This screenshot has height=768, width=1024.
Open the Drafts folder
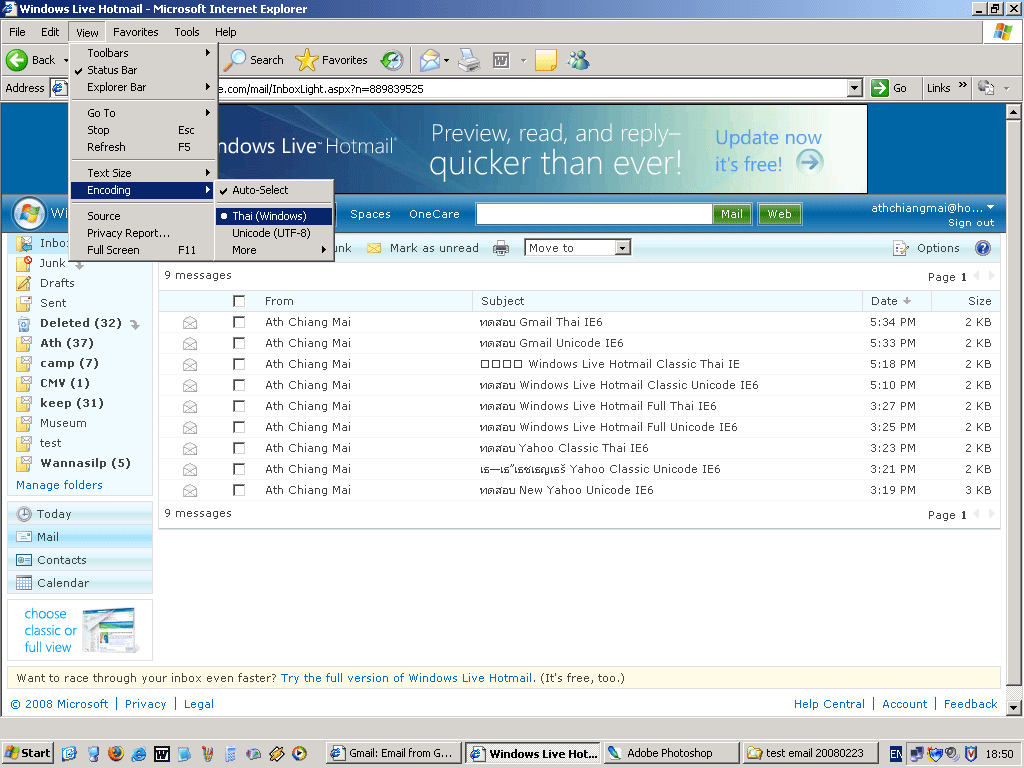coord(57,283)
